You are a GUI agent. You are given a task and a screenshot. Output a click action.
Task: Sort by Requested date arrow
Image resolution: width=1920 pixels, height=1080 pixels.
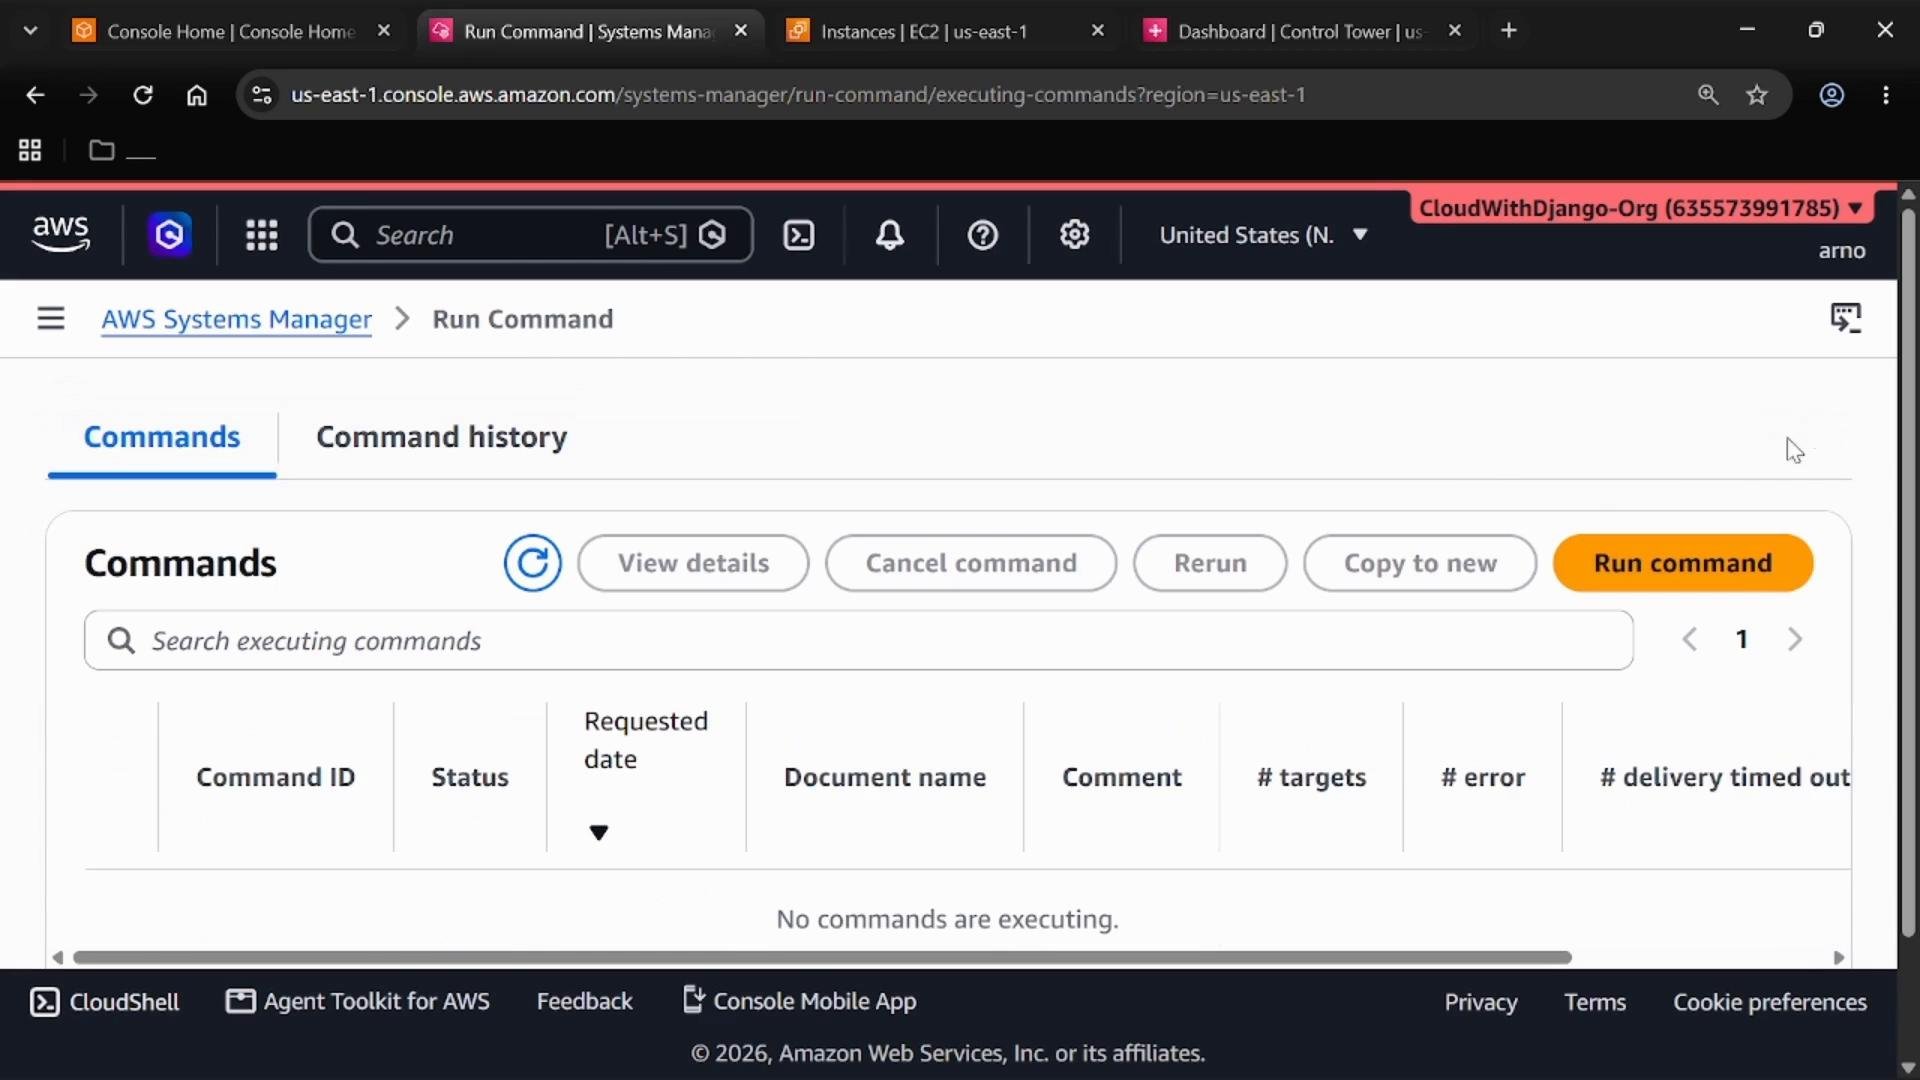pos(599,833)
